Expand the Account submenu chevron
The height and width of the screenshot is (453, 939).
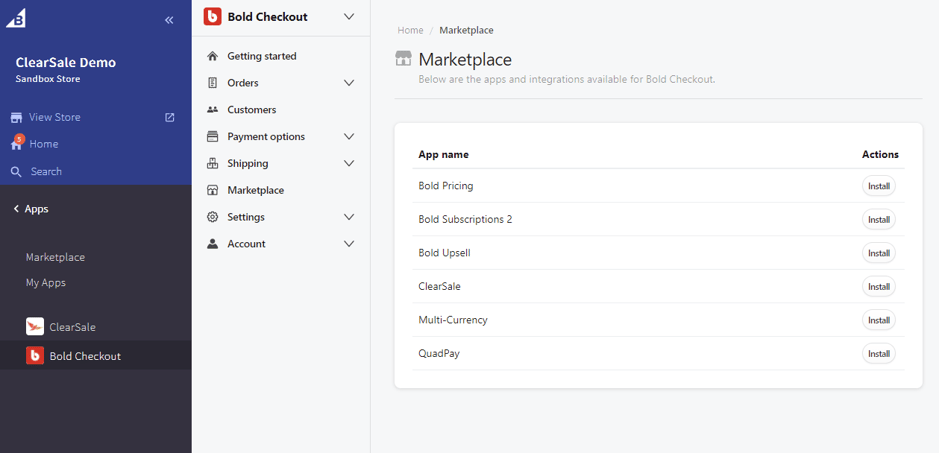click(x=349, y=244)
